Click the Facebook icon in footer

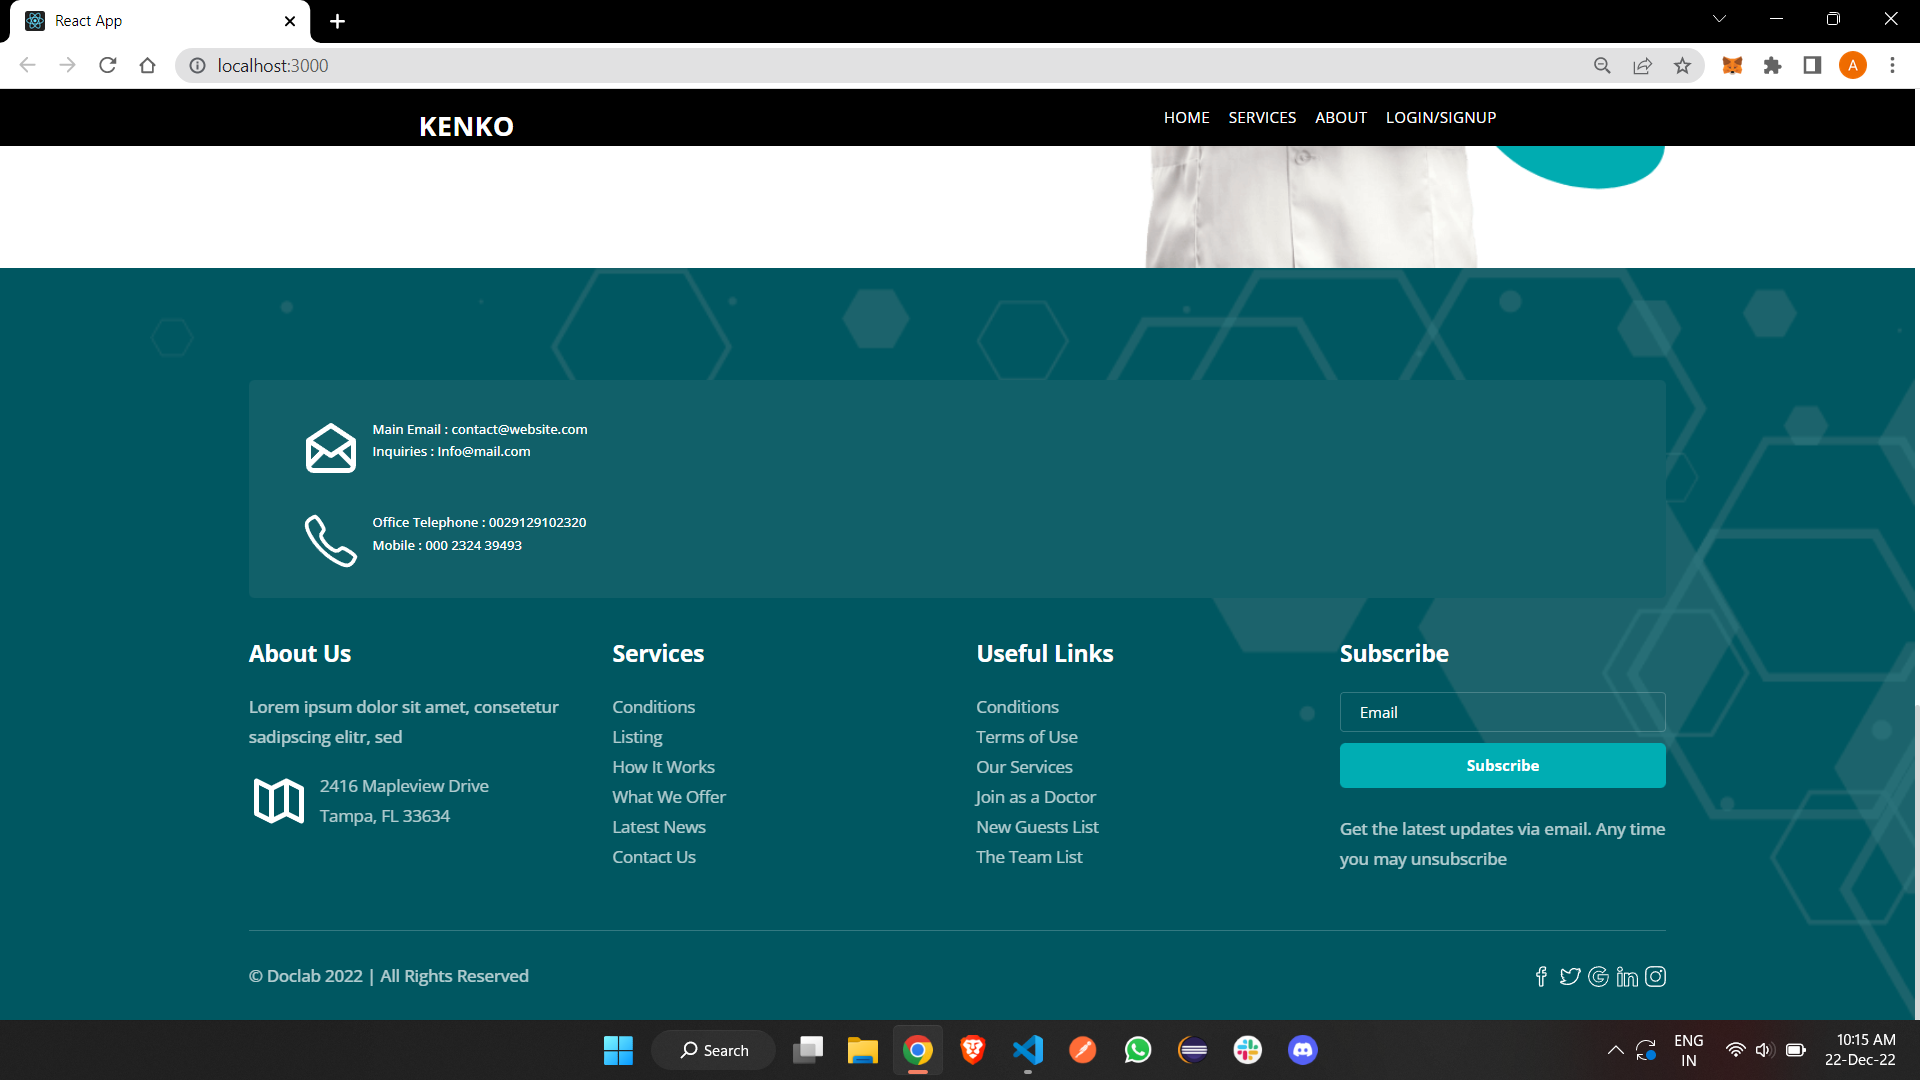[1541, 977]
